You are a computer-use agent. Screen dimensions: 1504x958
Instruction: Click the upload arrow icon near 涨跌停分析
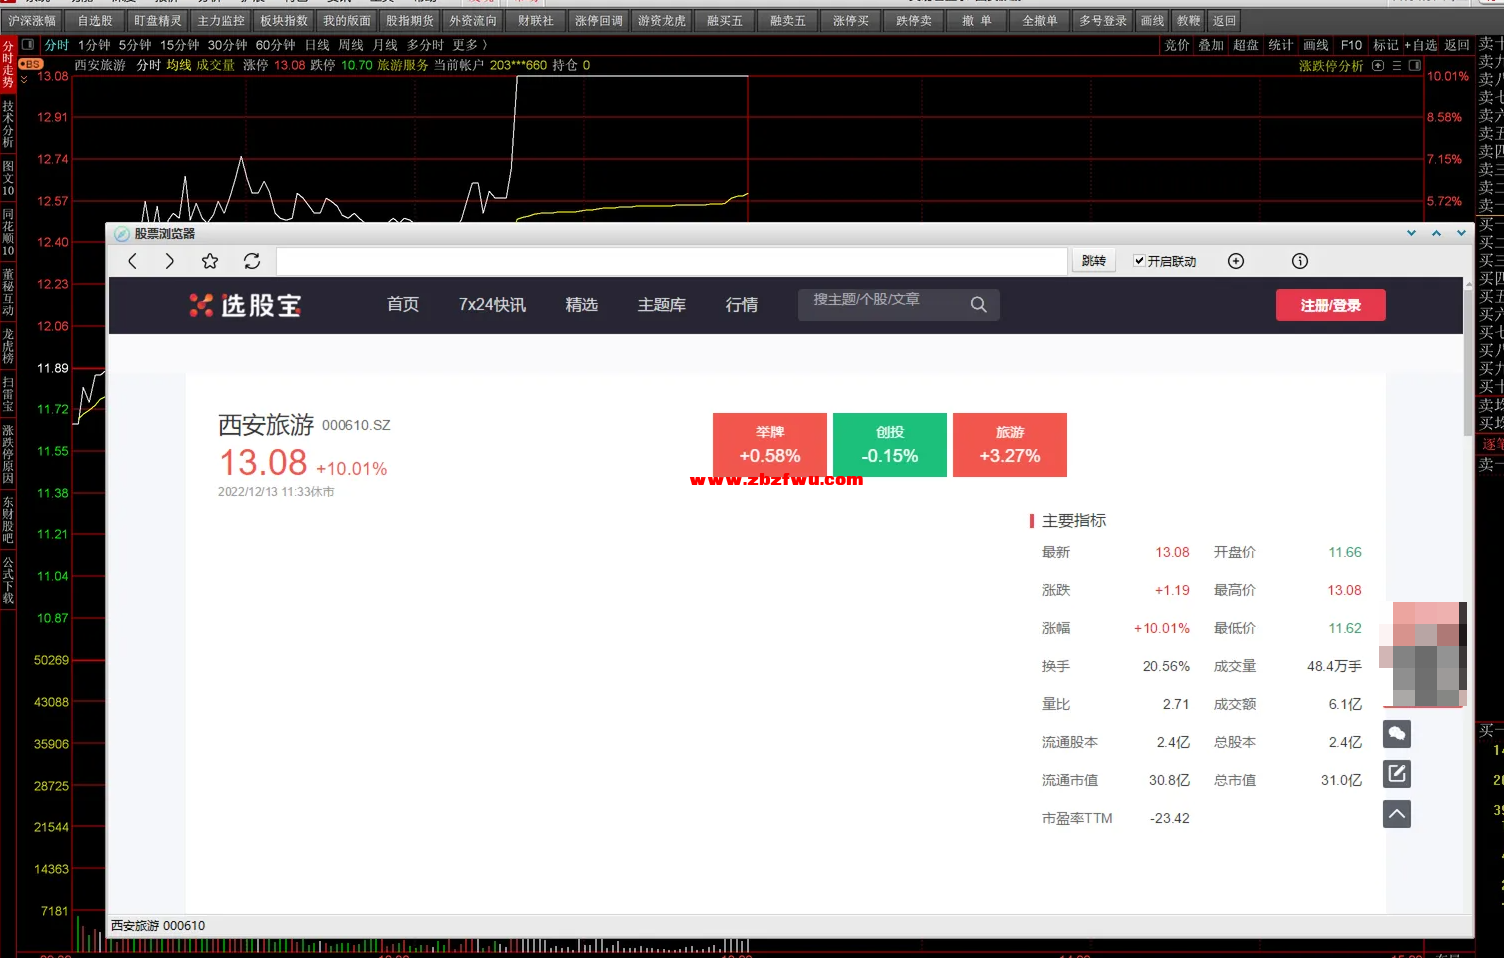tap(1378, 66)
